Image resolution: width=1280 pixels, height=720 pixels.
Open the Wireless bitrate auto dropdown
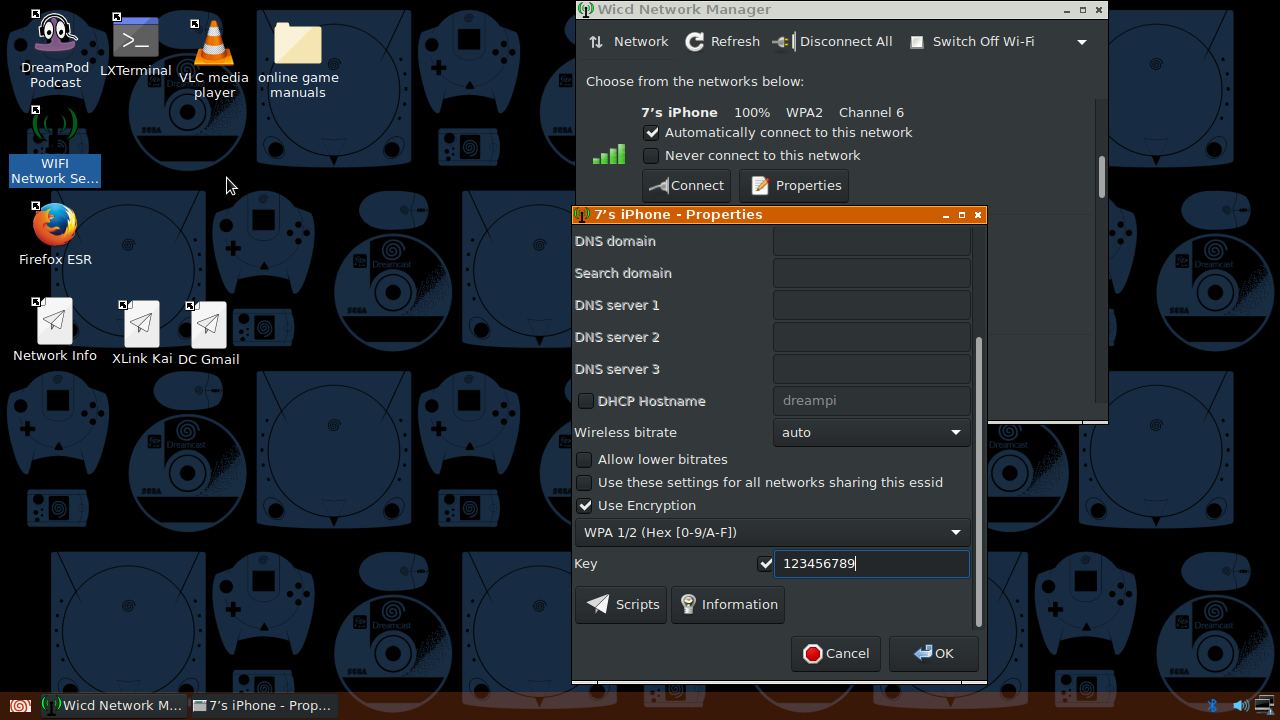click(x=872, y=433)
